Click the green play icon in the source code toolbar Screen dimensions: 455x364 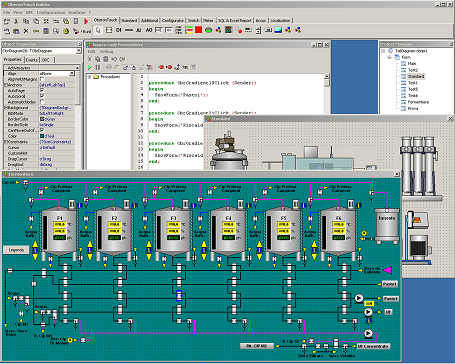89,67
